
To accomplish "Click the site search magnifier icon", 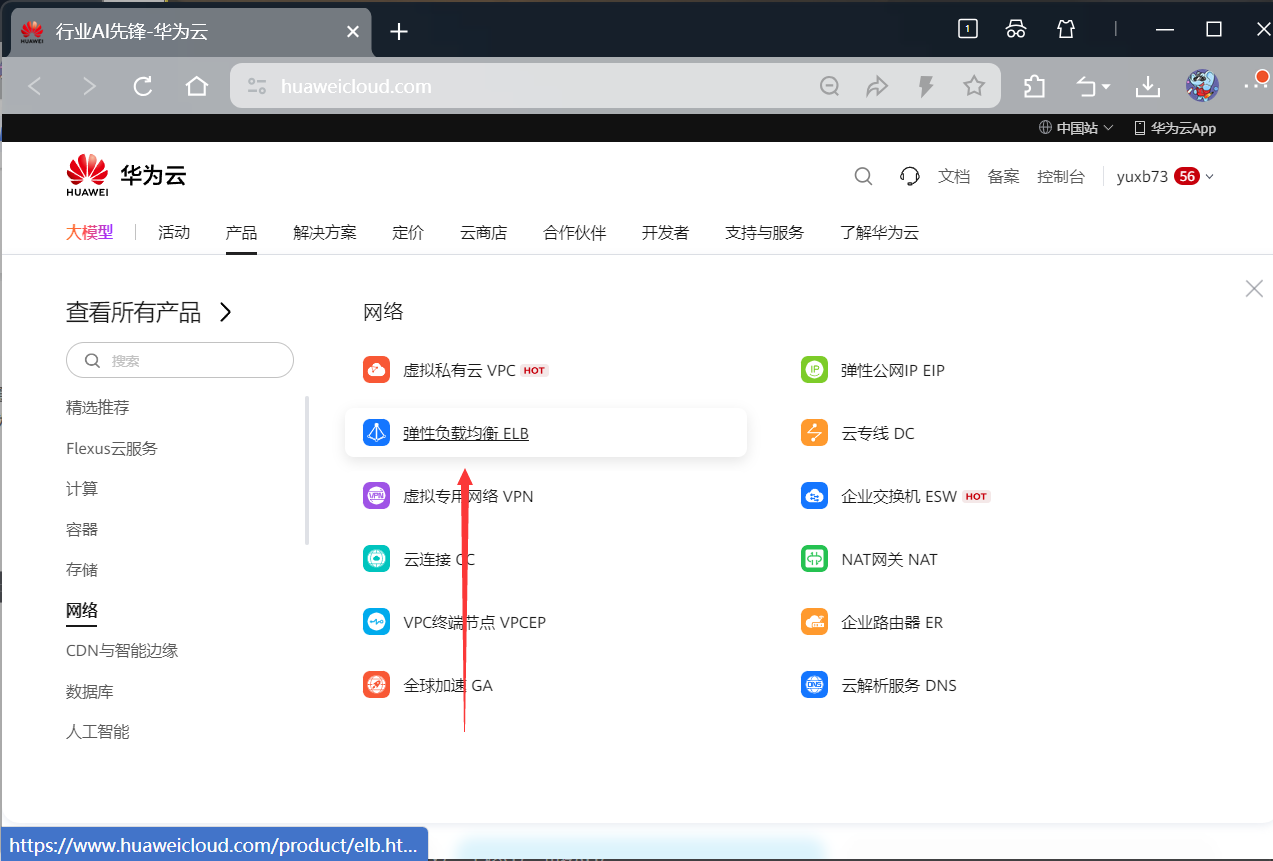I will pyautogui.click(x=864, y=177).
